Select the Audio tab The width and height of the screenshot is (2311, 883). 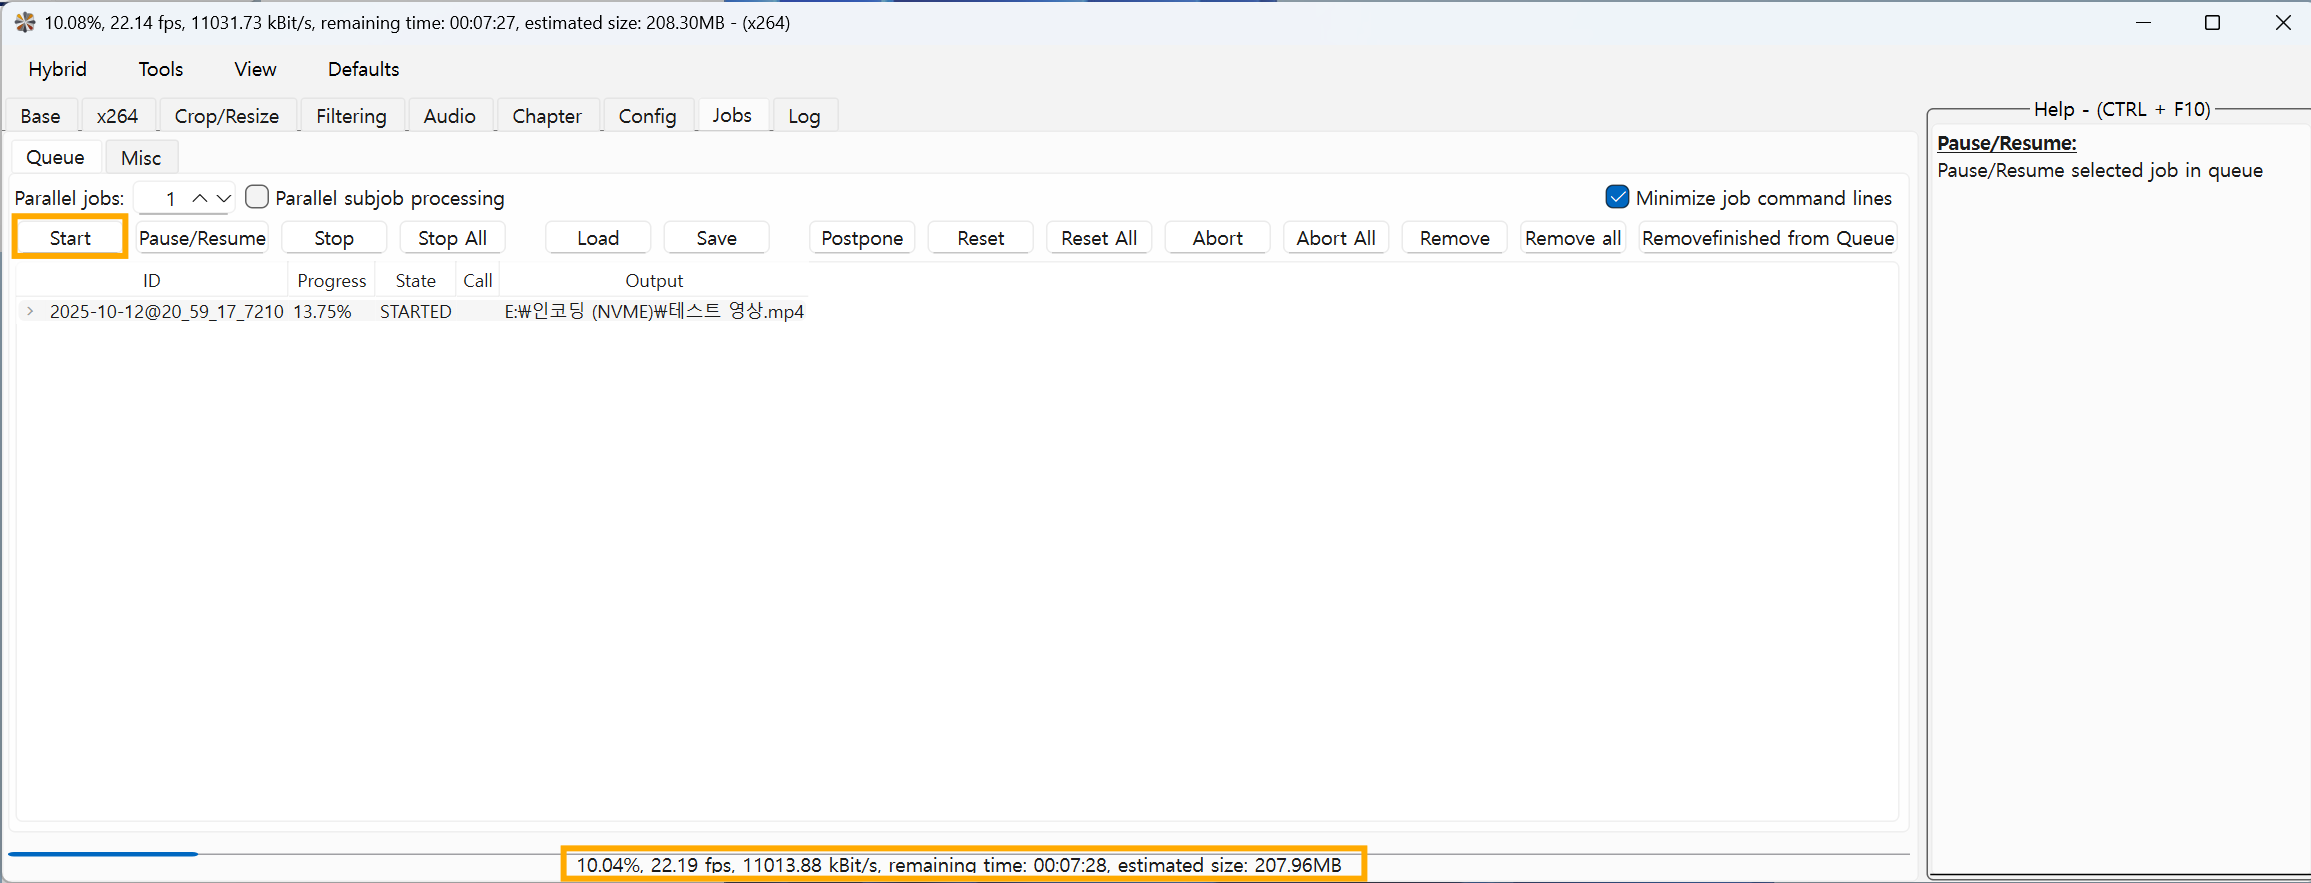click(x=449, y=116)
